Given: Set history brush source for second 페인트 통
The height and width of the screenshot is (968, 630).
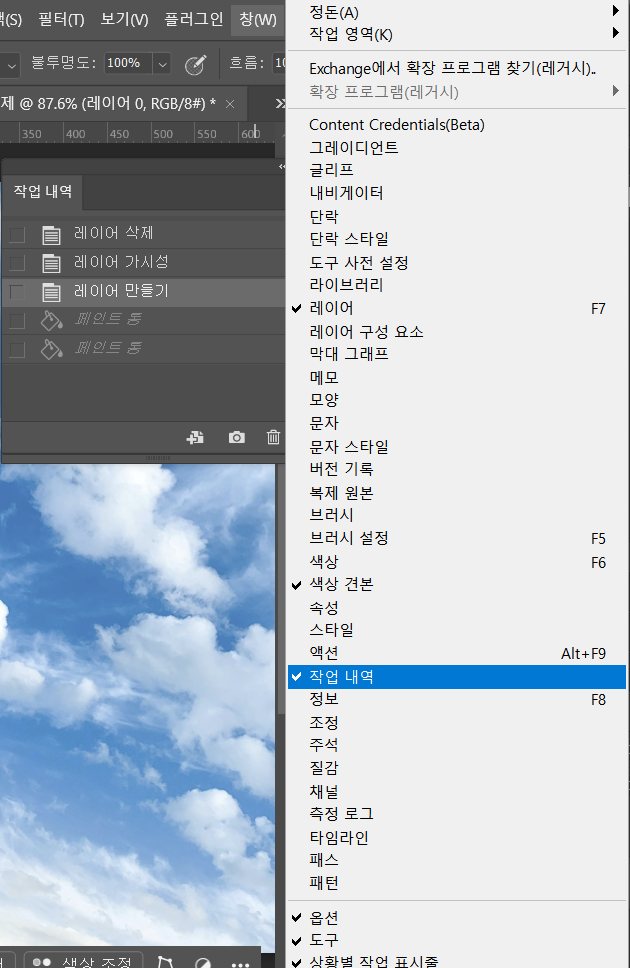Looking at the screenshot, I should coord(17,349).
